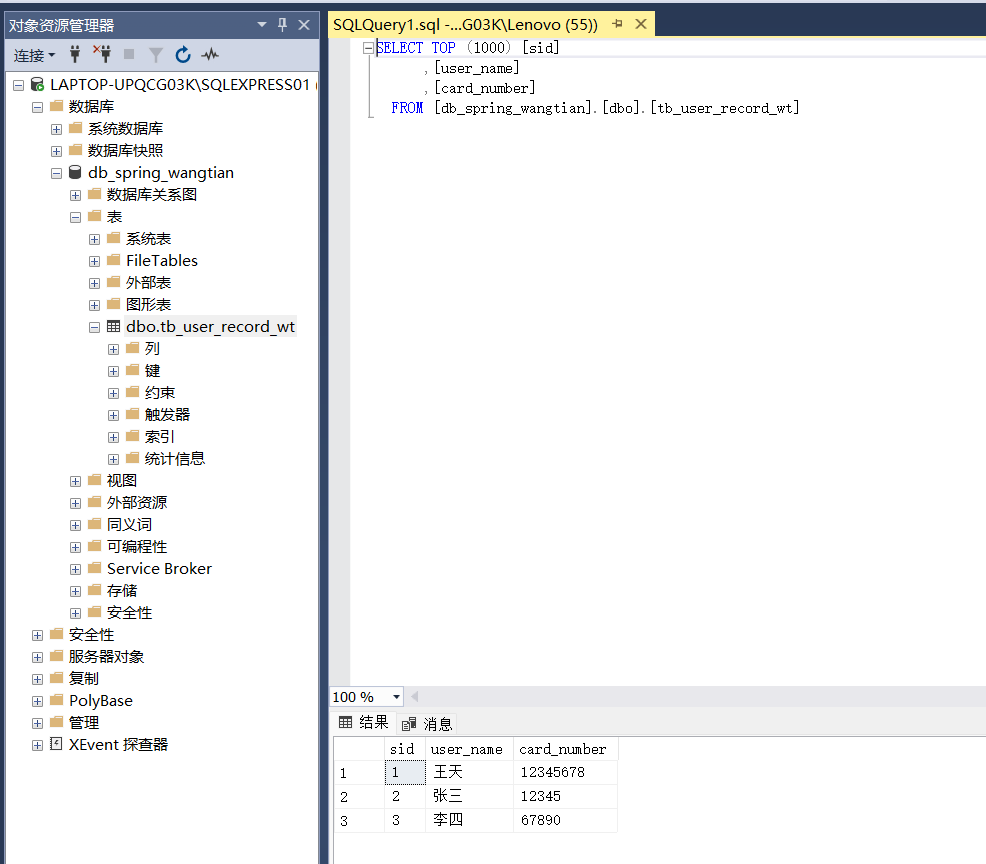Collapse the dbo.tb_user_record_wt table node
986x864 pixels.
(x=94, y=327)
